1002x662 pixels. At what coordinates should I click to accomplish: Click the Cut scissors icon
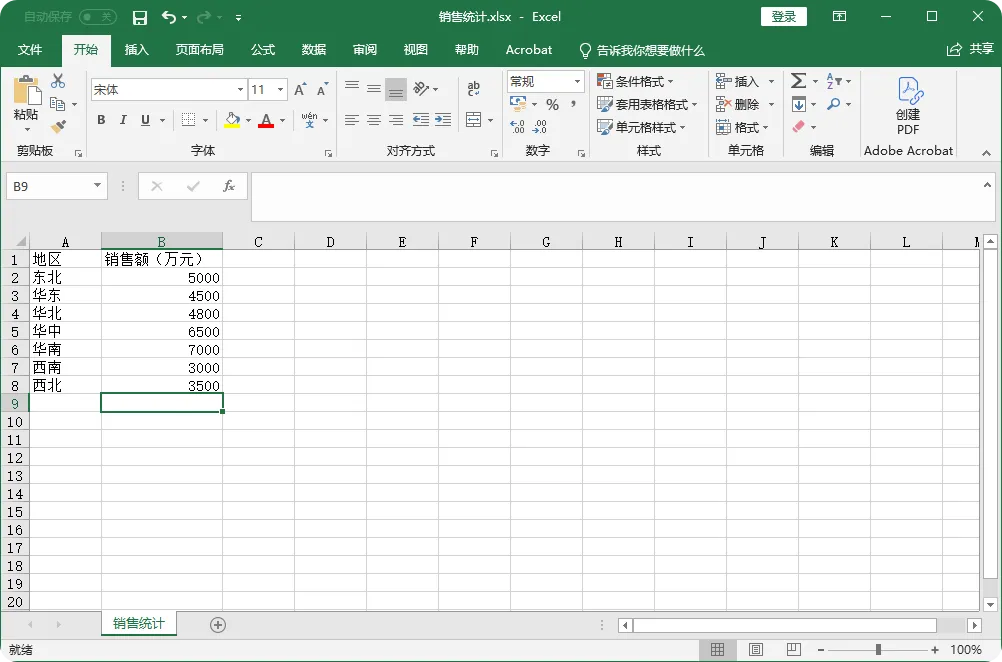[58, 81]
